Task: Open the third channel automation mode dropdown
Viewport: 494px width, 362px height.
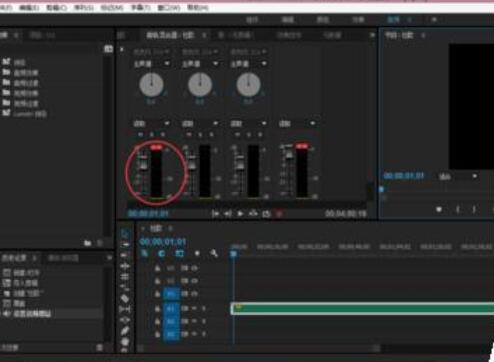Action: [x=249, y=124]
